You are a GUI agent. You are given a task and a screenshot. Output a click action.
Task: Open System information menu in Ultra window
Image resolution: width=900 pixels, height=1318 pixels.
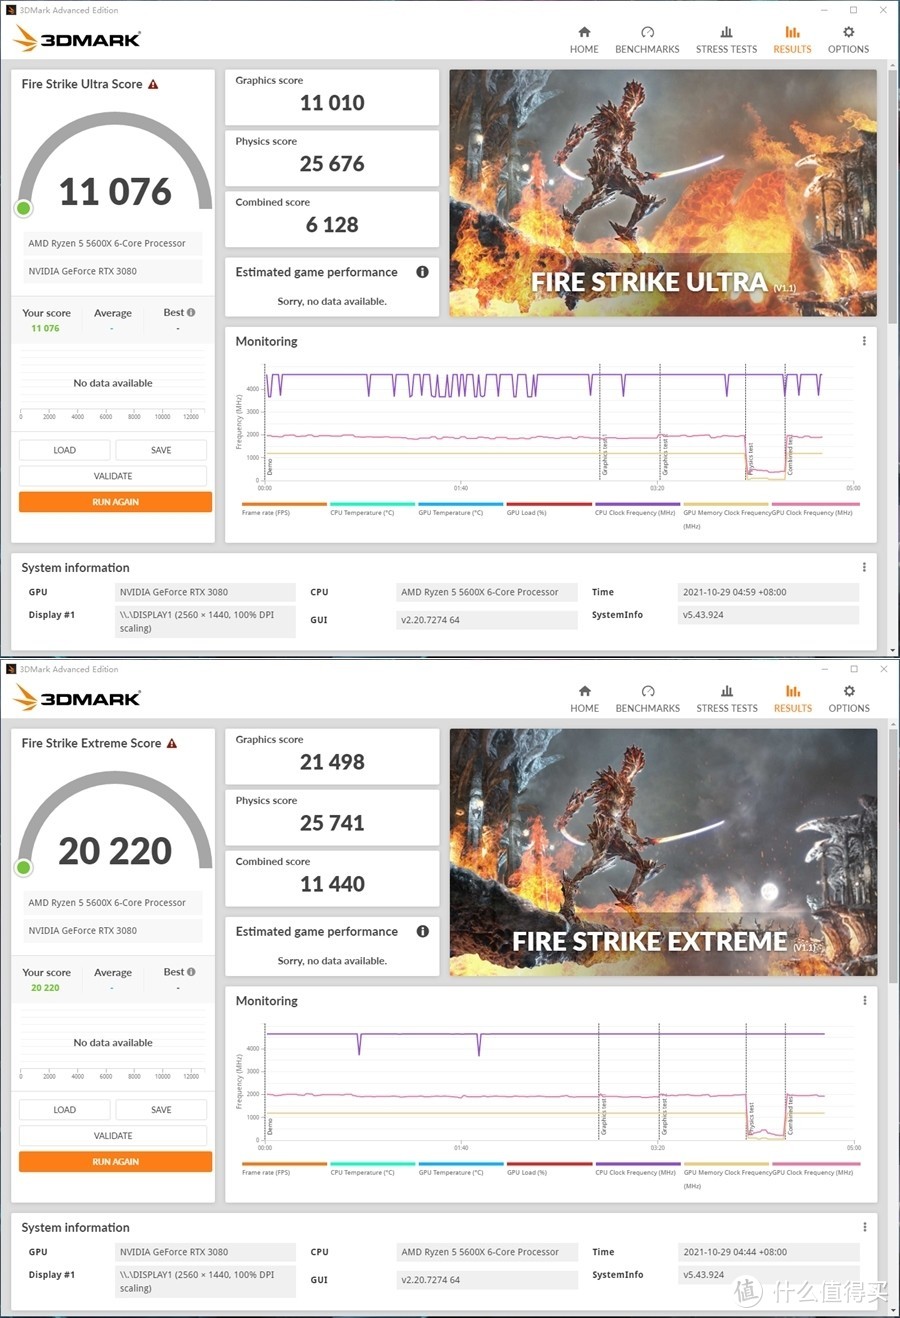[864, 567]
